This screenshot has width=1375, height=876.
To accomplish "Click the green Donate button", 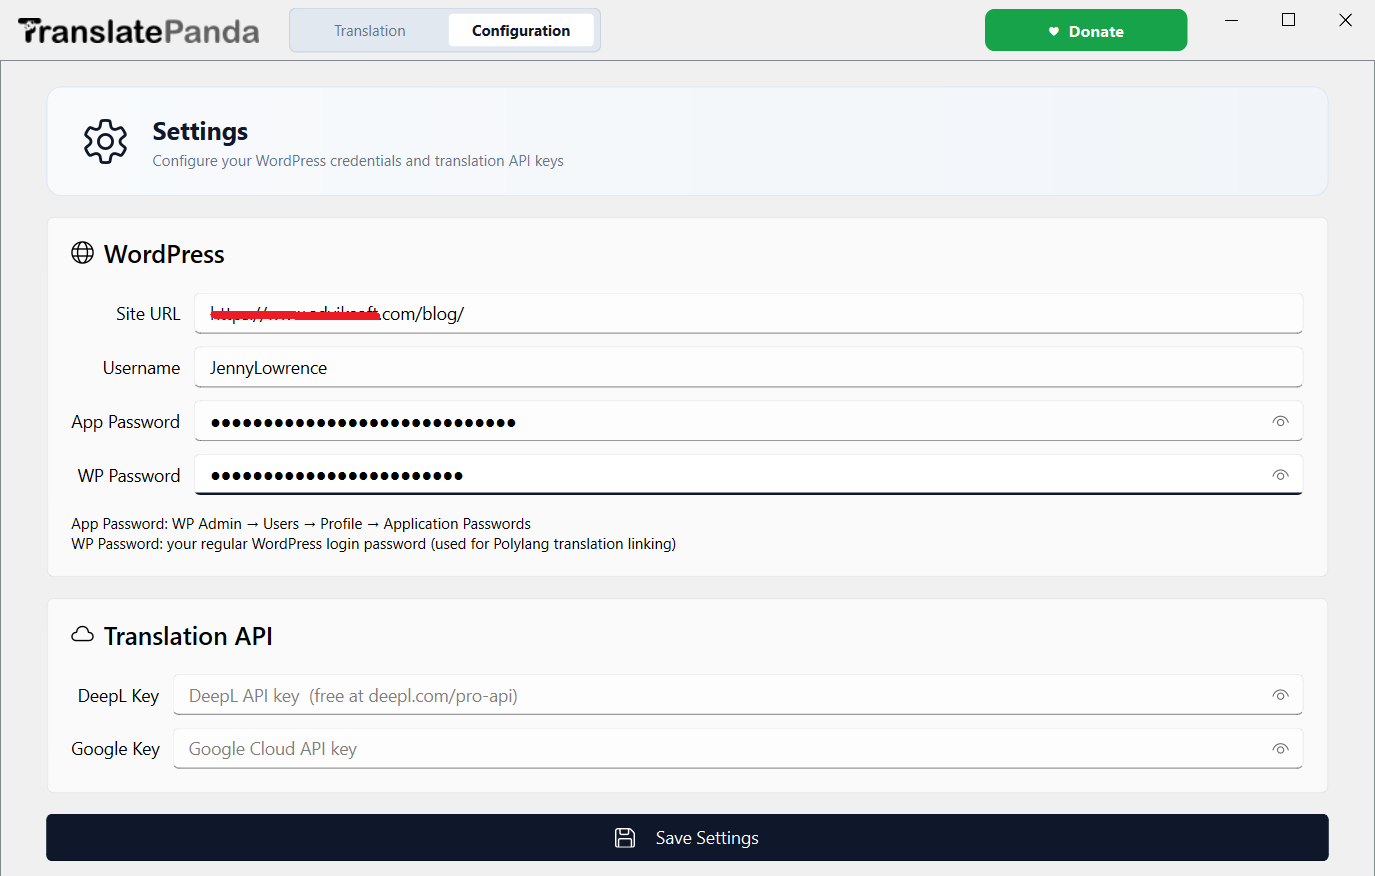I will (1086, 30).
